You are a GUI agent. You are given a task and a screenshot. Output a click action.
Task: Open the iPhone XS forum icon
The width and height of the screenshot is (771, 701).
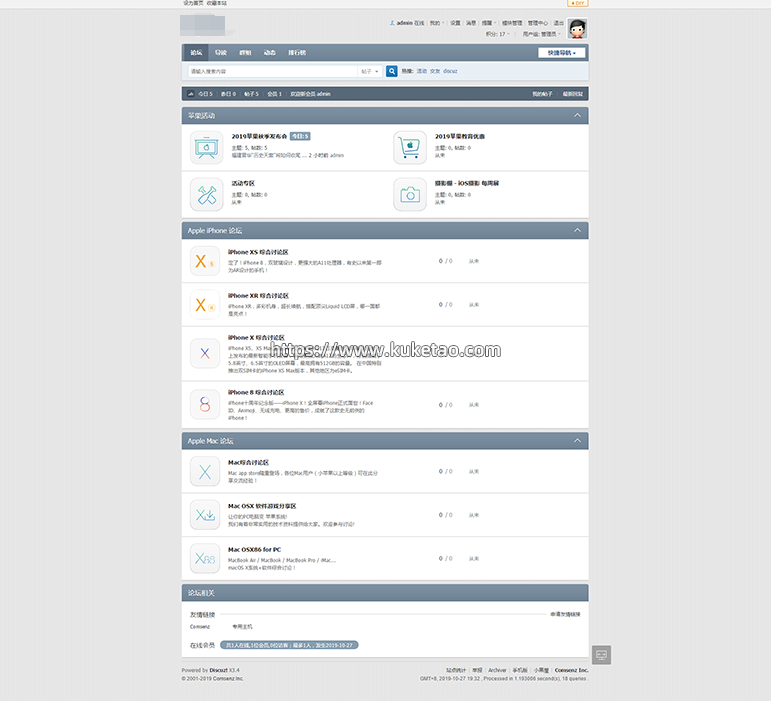(205, 261)
